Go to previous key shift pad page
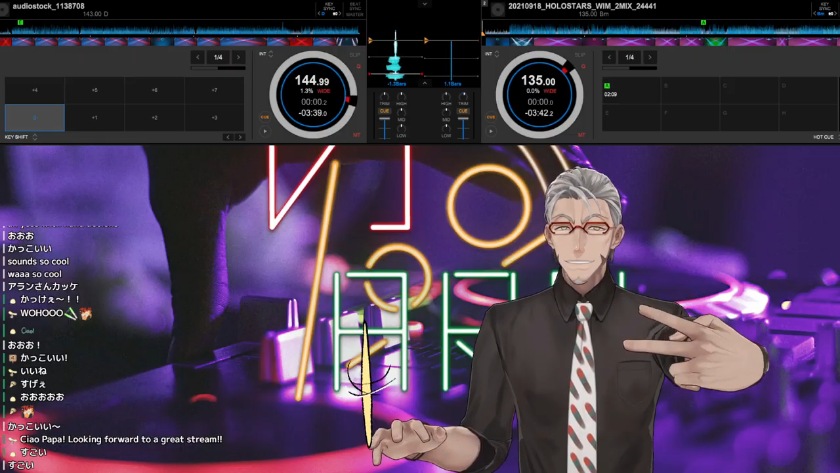This screenshot has width=840, height=473. 228,137
